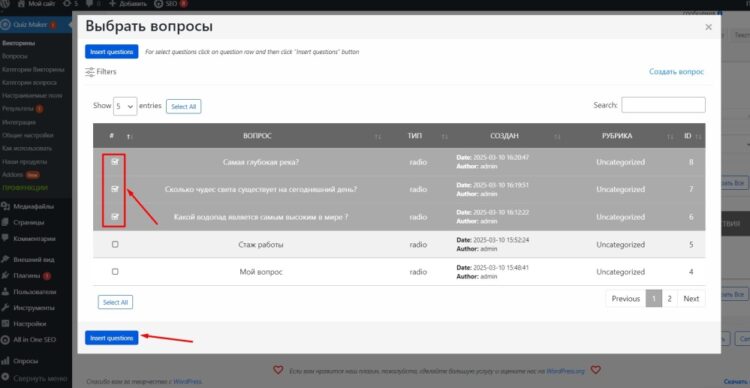
Task: Click Insert questions beside the instruction hint
Action: click(111, 52)
